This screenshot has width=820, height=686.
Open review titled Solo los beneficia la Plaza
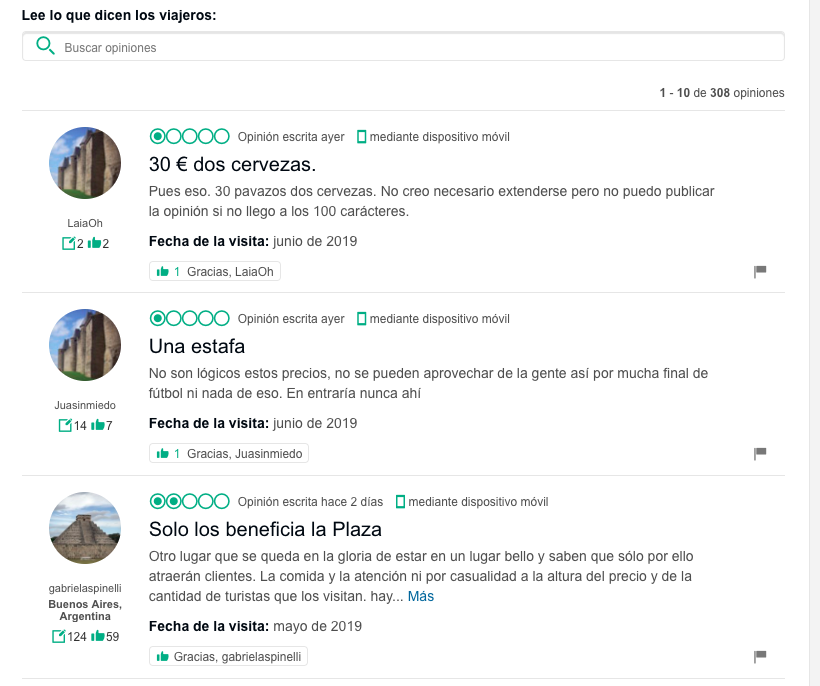click(x=265, y=529)
